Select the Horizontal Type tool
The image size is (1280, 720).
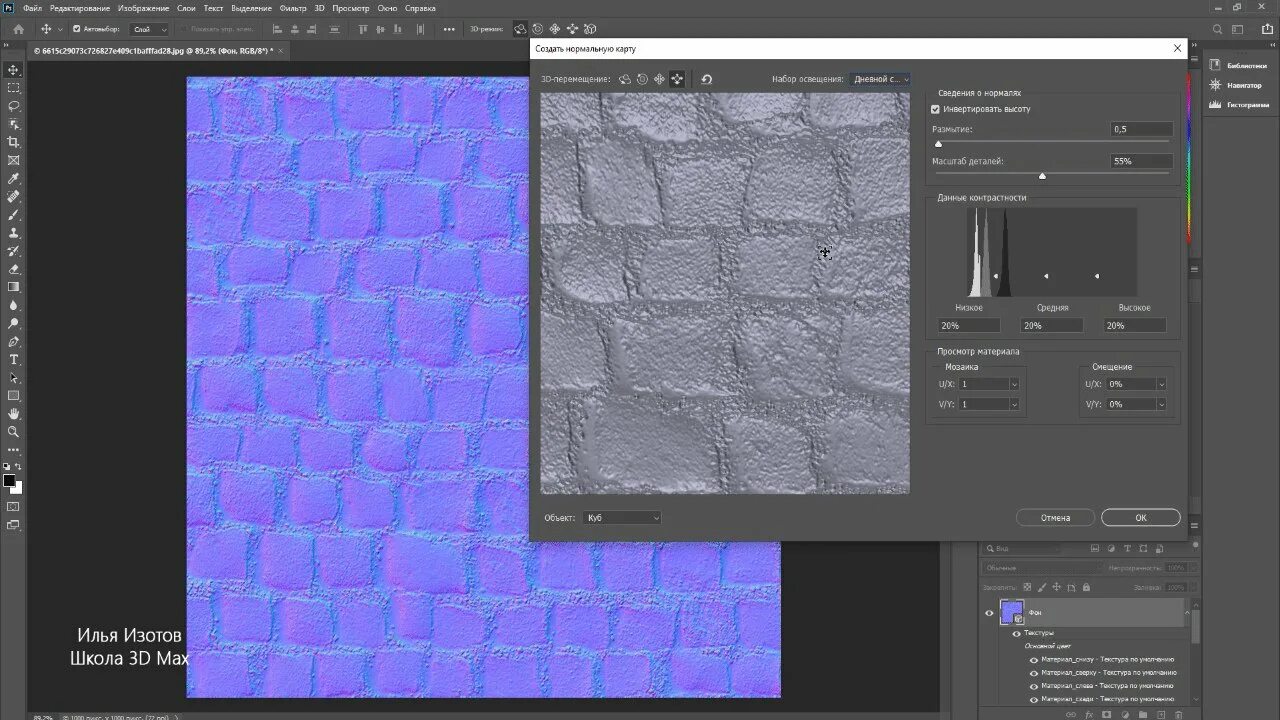coord(14,359)
